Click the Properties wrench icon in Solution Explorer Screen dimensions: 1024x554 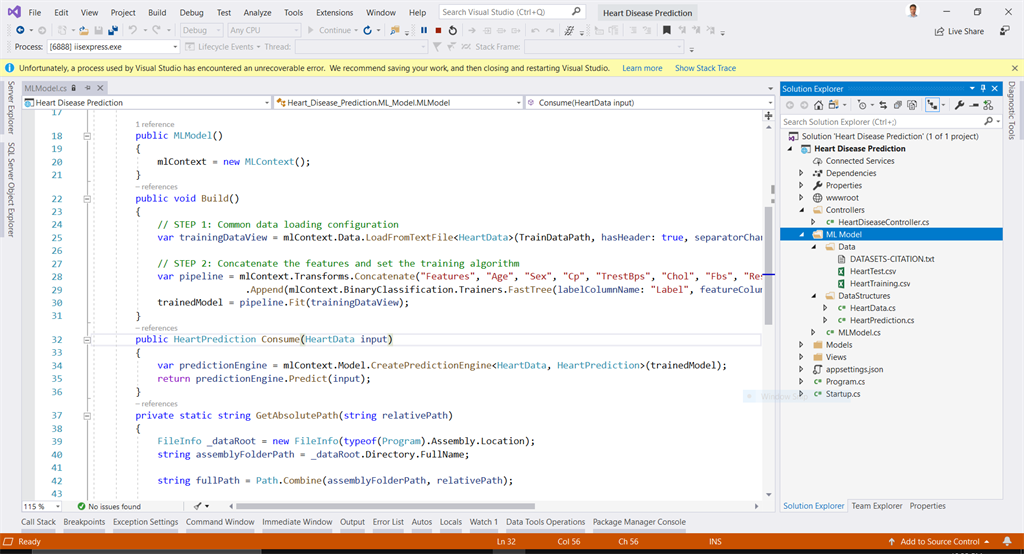(x=959, y=105)
